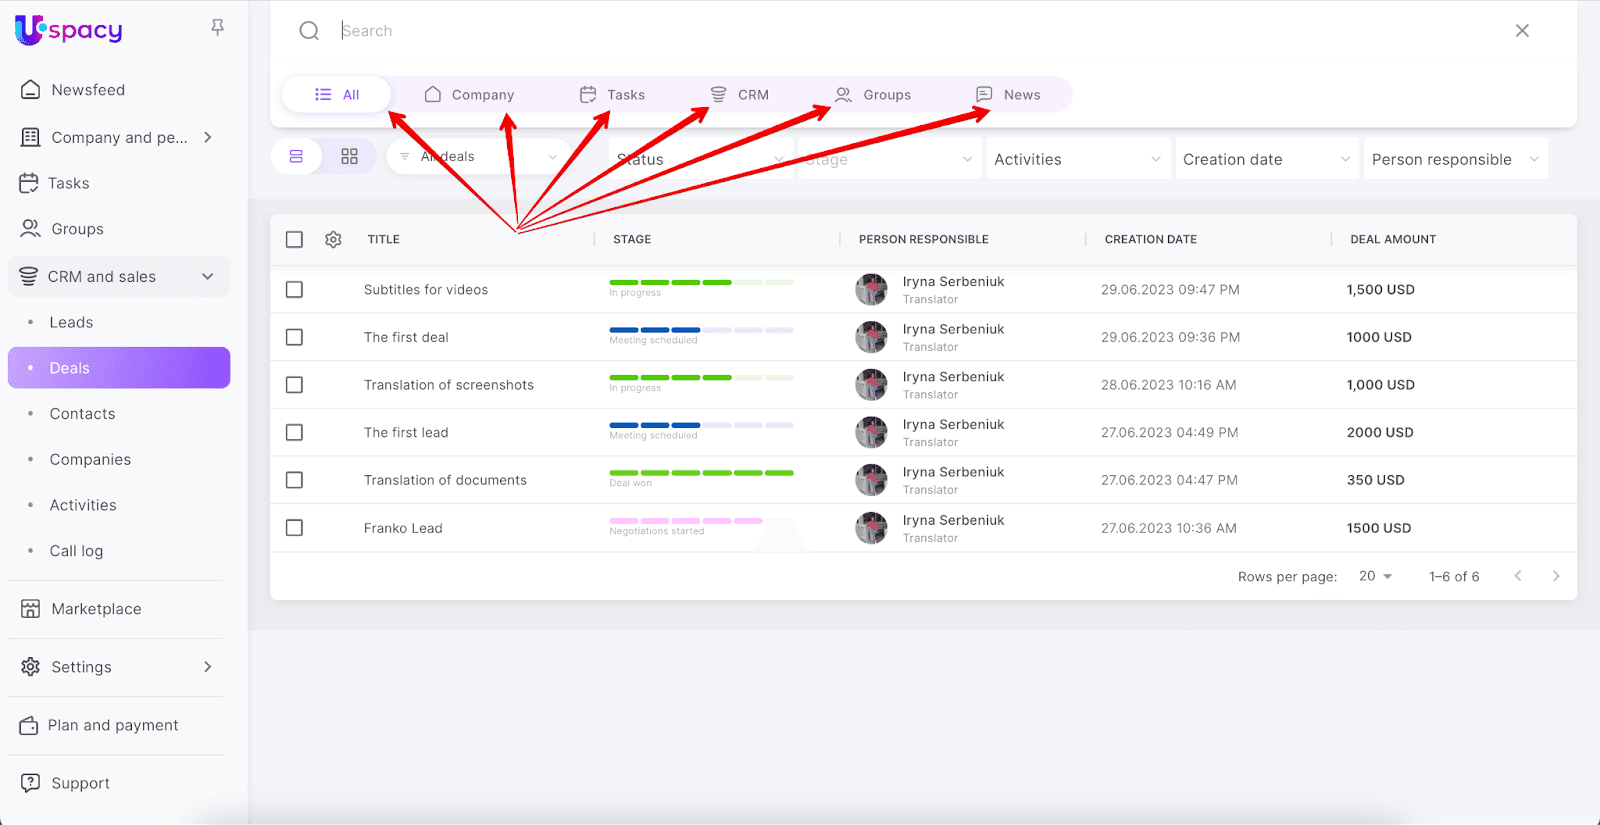Open the Person responsible filter dropdown
This screenshot has height=825, width=1600.
tap(1454, 159)
